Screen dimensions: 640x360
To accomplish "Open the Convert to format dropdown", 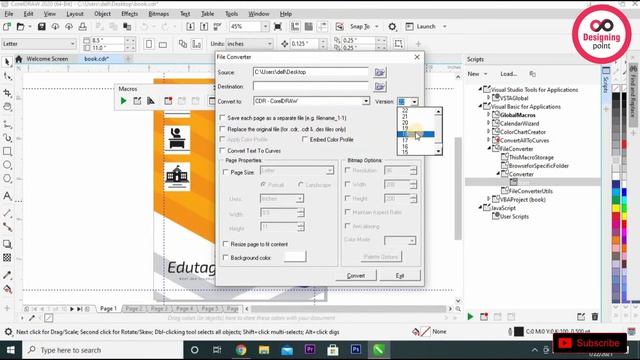I will 366,101.
